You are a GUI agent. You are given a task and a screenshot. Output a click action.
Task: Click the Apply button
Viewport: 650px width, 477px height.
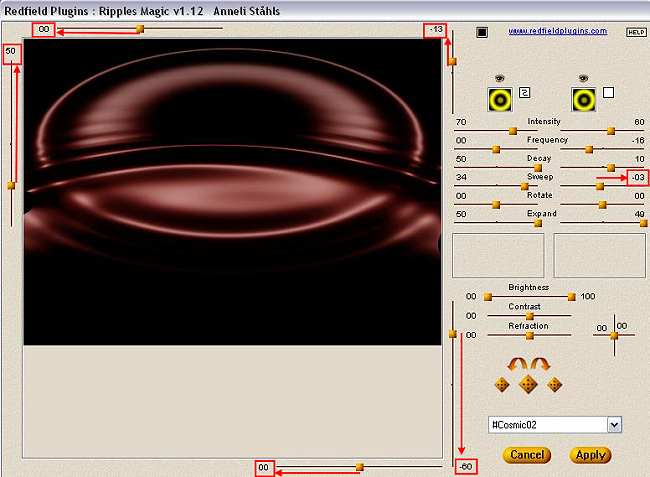pyautogui.click(x=590, y=455)
